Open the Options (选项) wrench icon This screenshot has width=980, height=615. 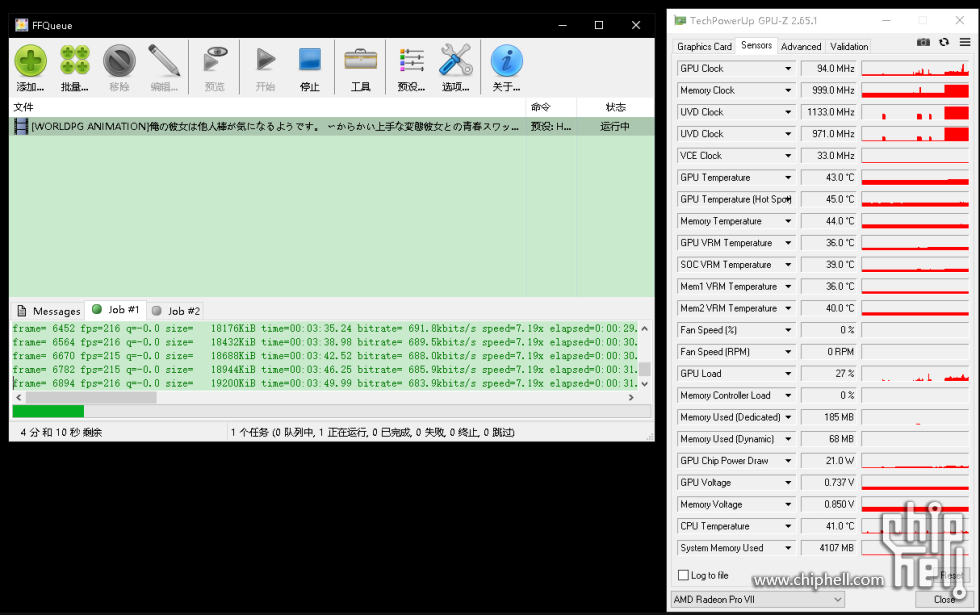(456, 61)
